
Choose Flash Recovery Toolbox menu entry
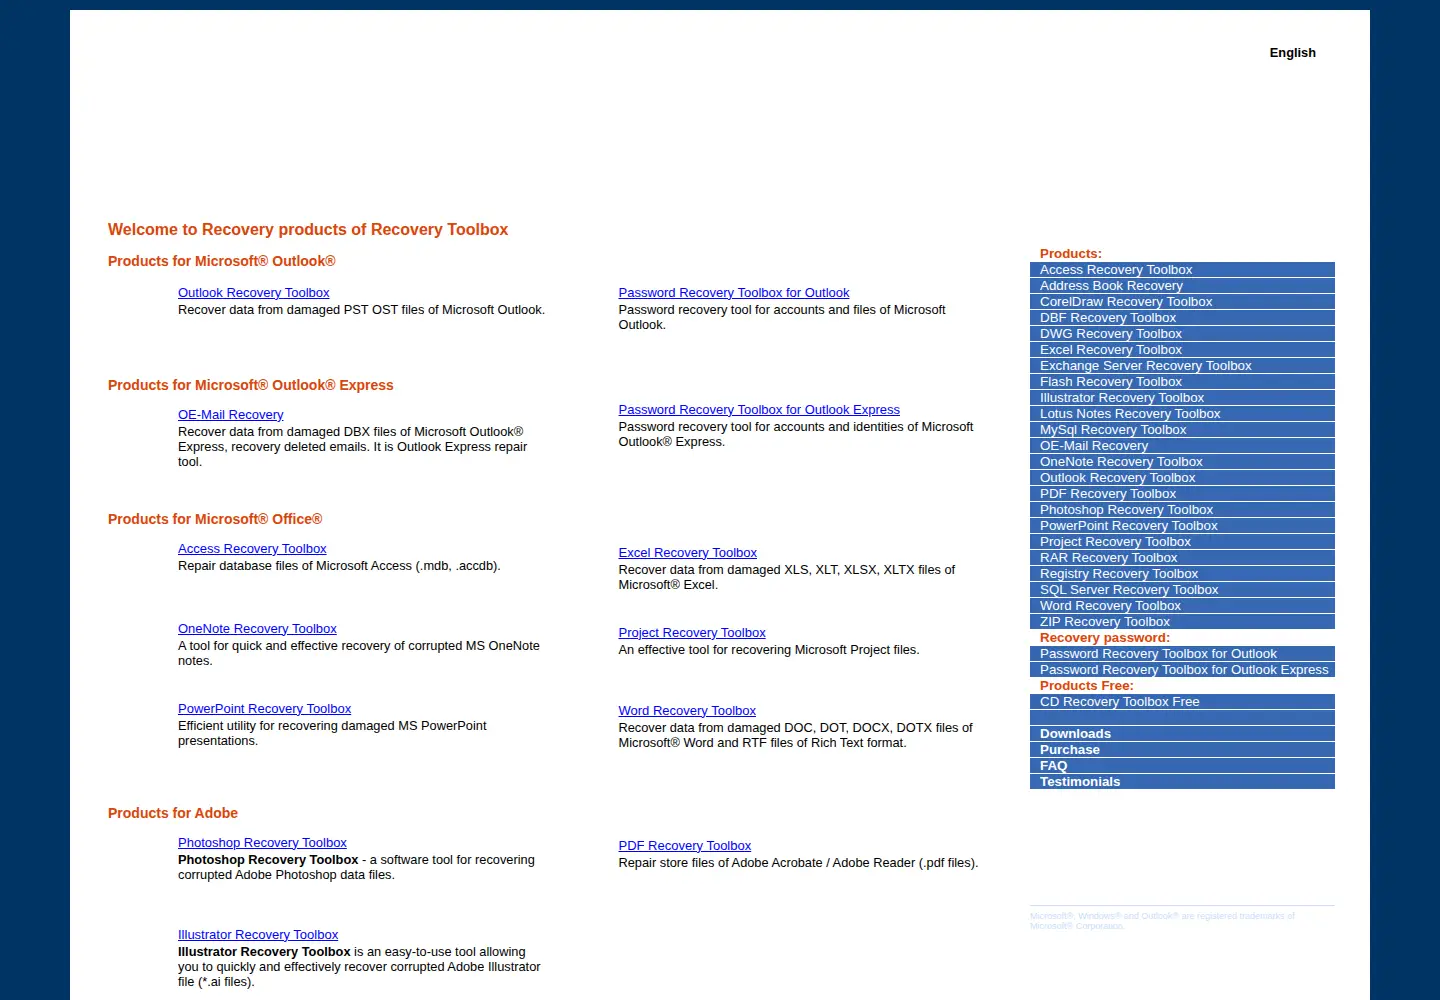point(1182,382)
